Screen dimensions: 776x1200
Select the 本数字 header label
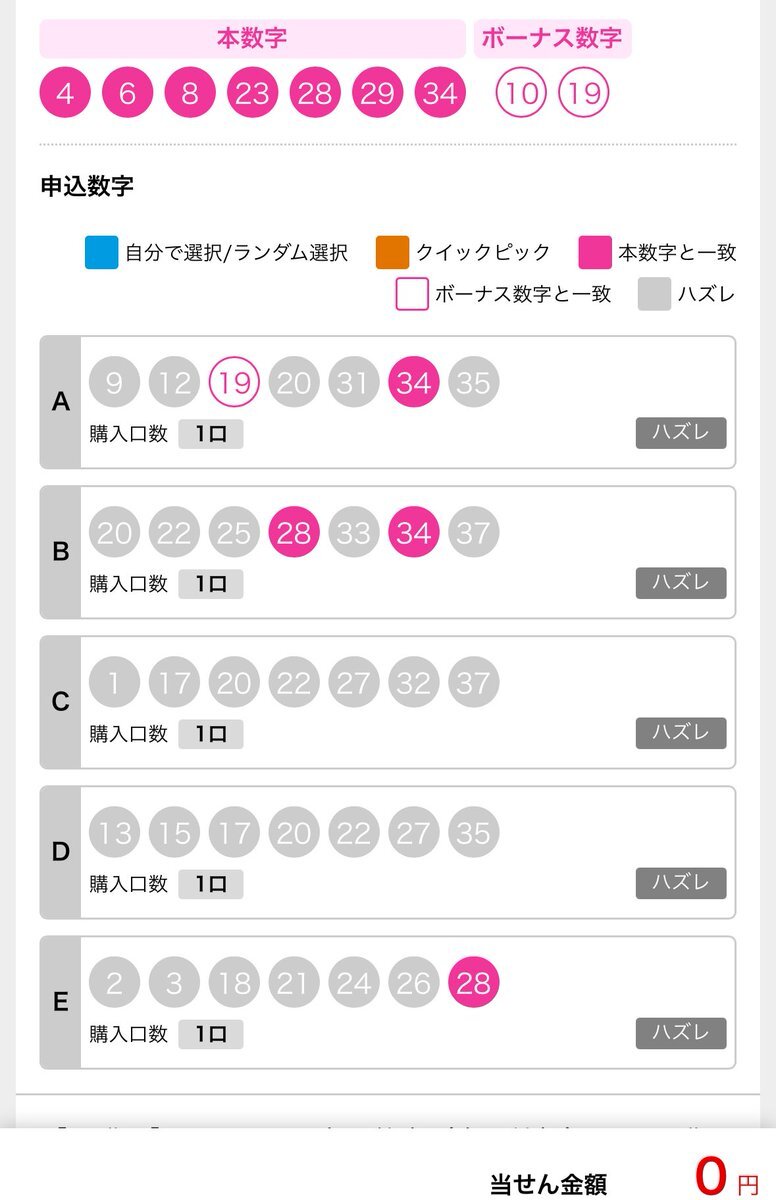click(x=252, y=39)
